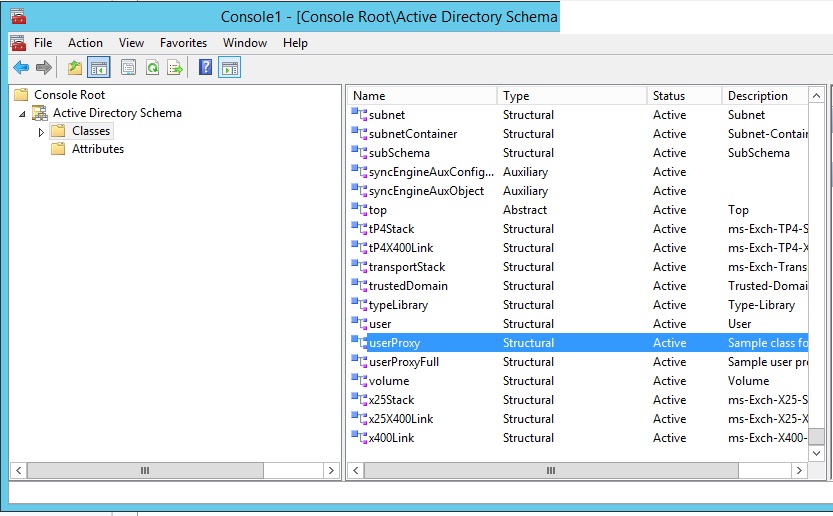The width and height of the screenshot is (833, 516).
Task: Click Auxiliary type for syncEngineAuxObject row
Action: click(525, 191)
